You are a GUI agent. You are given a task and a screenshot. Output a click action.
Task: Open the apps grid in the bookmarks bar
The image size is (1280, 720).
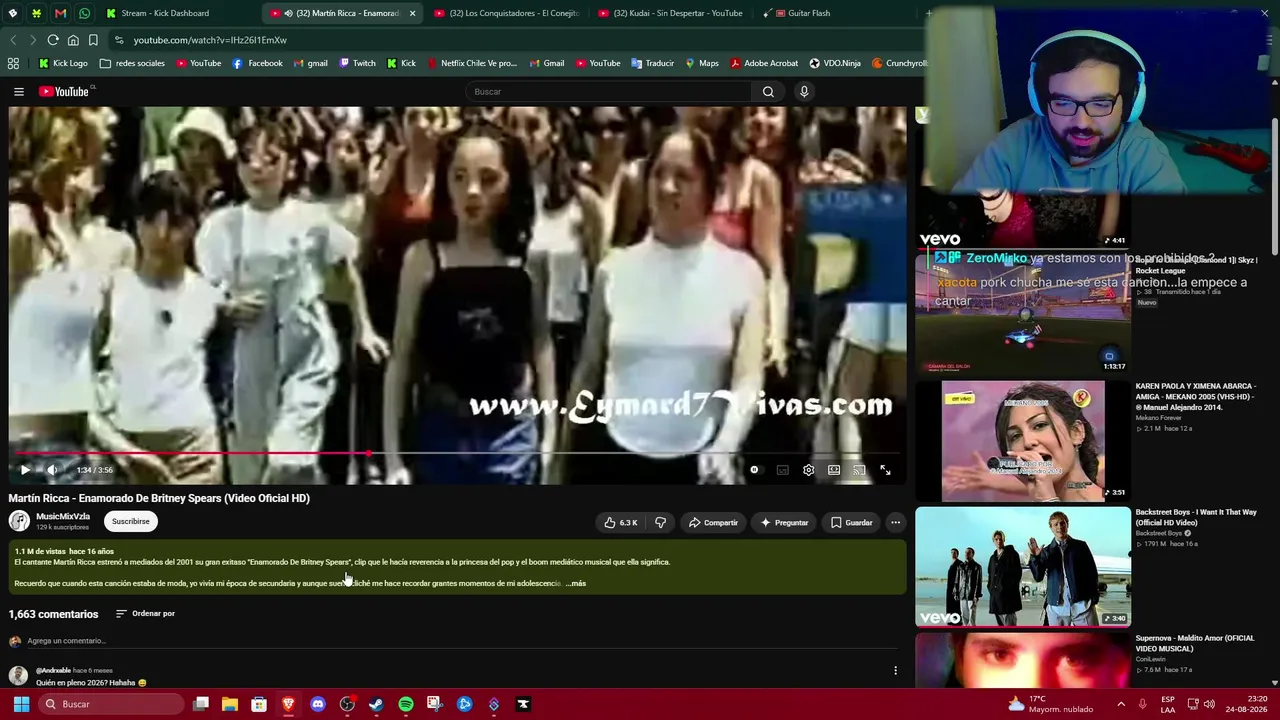pos(13,63)
